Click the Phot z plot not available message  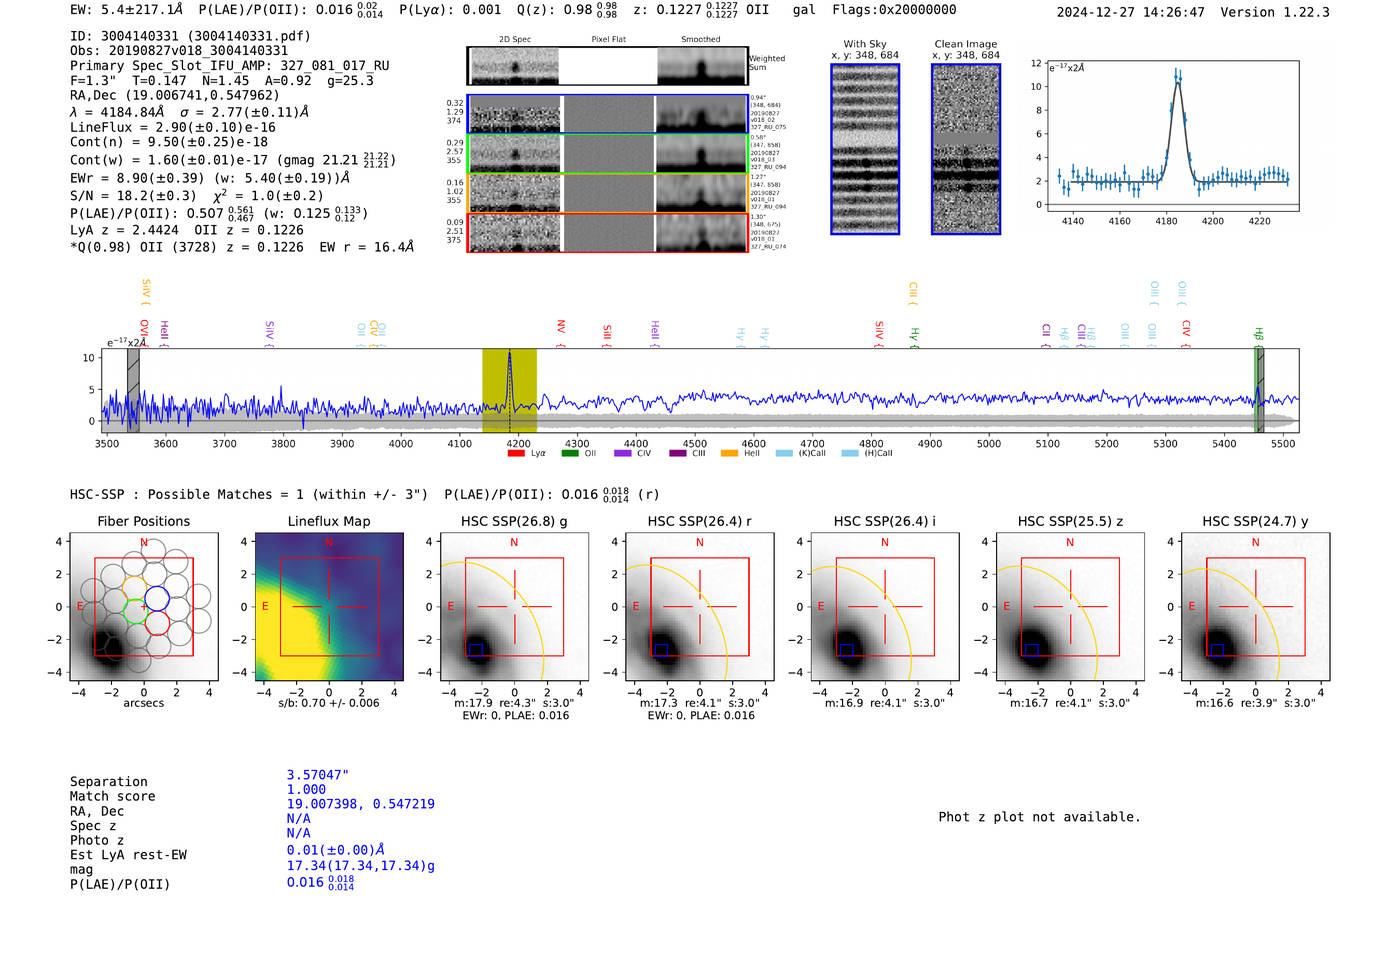tap(1039, 817)
